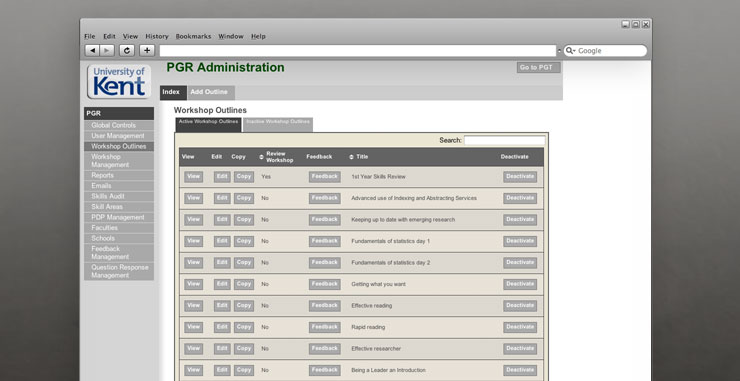
Task: Open Feedback Management in the sidebar
Action: point(119,253)
